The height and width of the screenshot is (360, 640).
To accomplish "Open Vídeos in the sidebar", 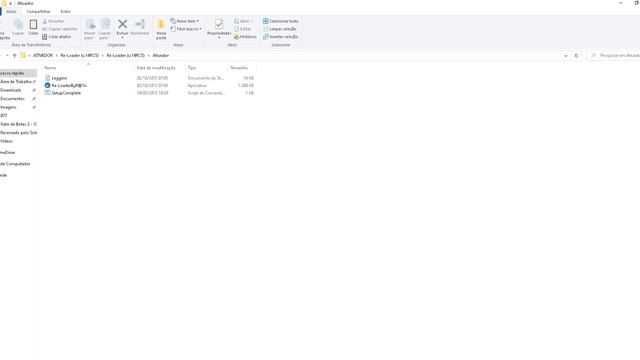I will (7, 141).
